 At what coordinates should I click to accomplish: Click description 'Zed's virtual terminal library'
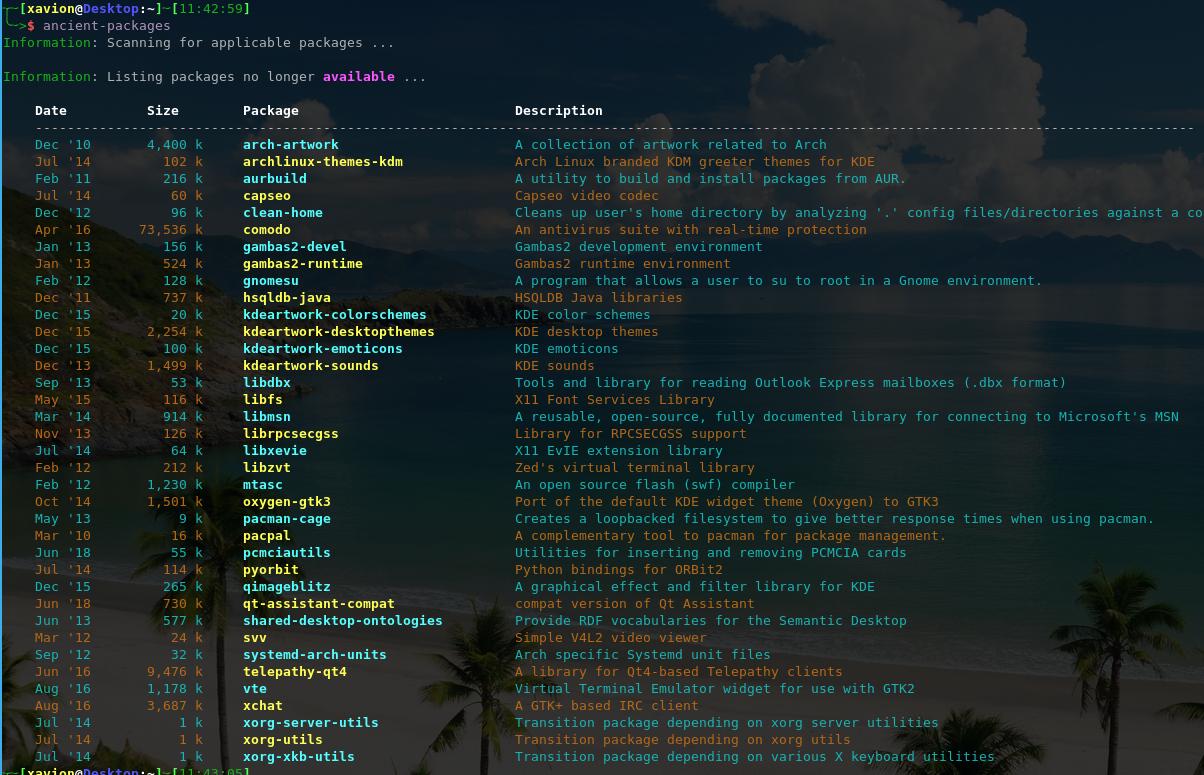[x=635, y=467]
